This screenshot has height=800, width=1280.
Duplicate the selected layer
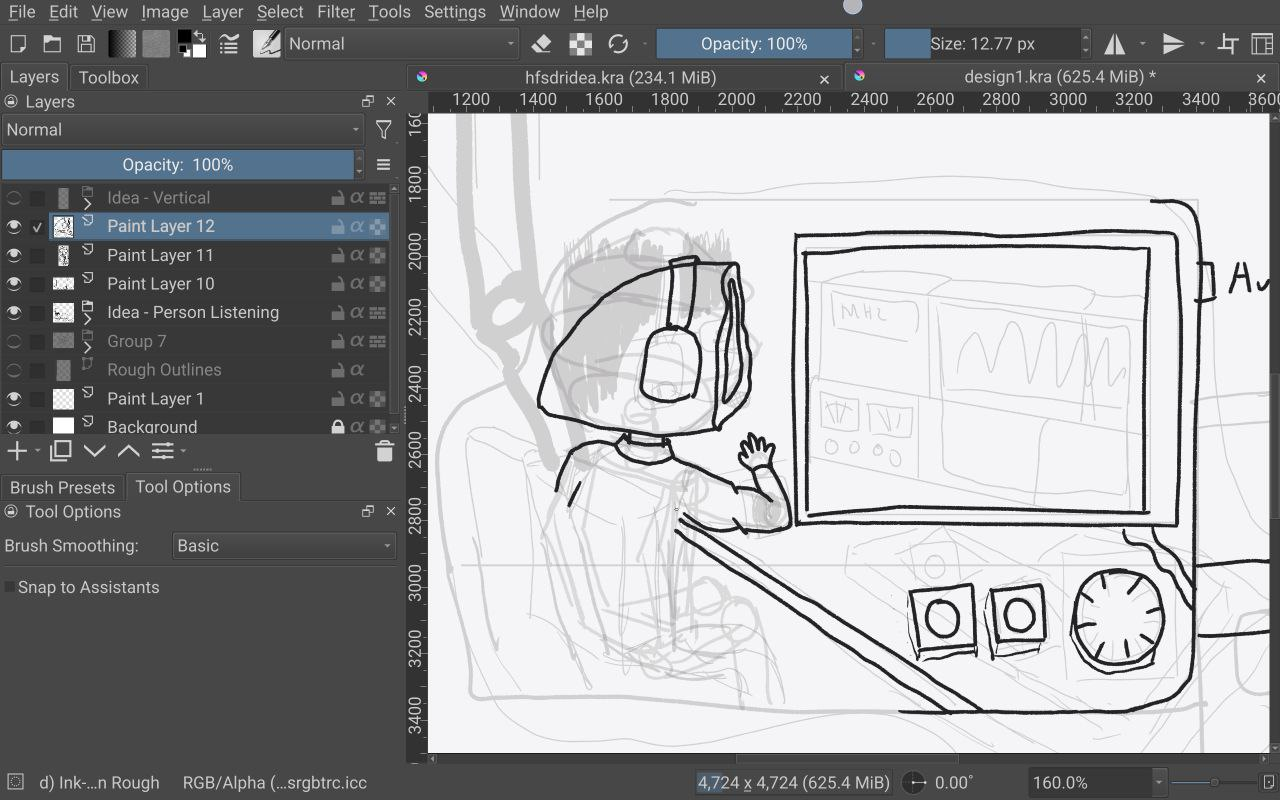click(61, 451)
